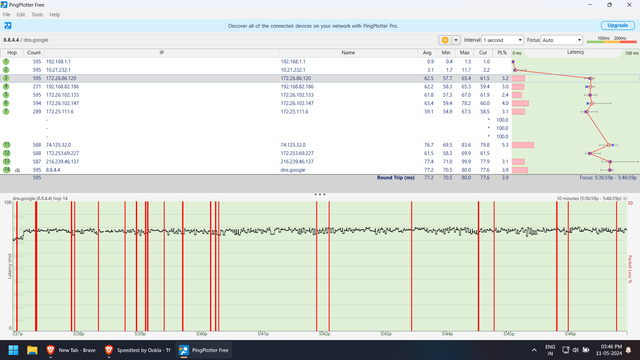
Task: Click hop 7 green circle icon
Action: [6, 111]
